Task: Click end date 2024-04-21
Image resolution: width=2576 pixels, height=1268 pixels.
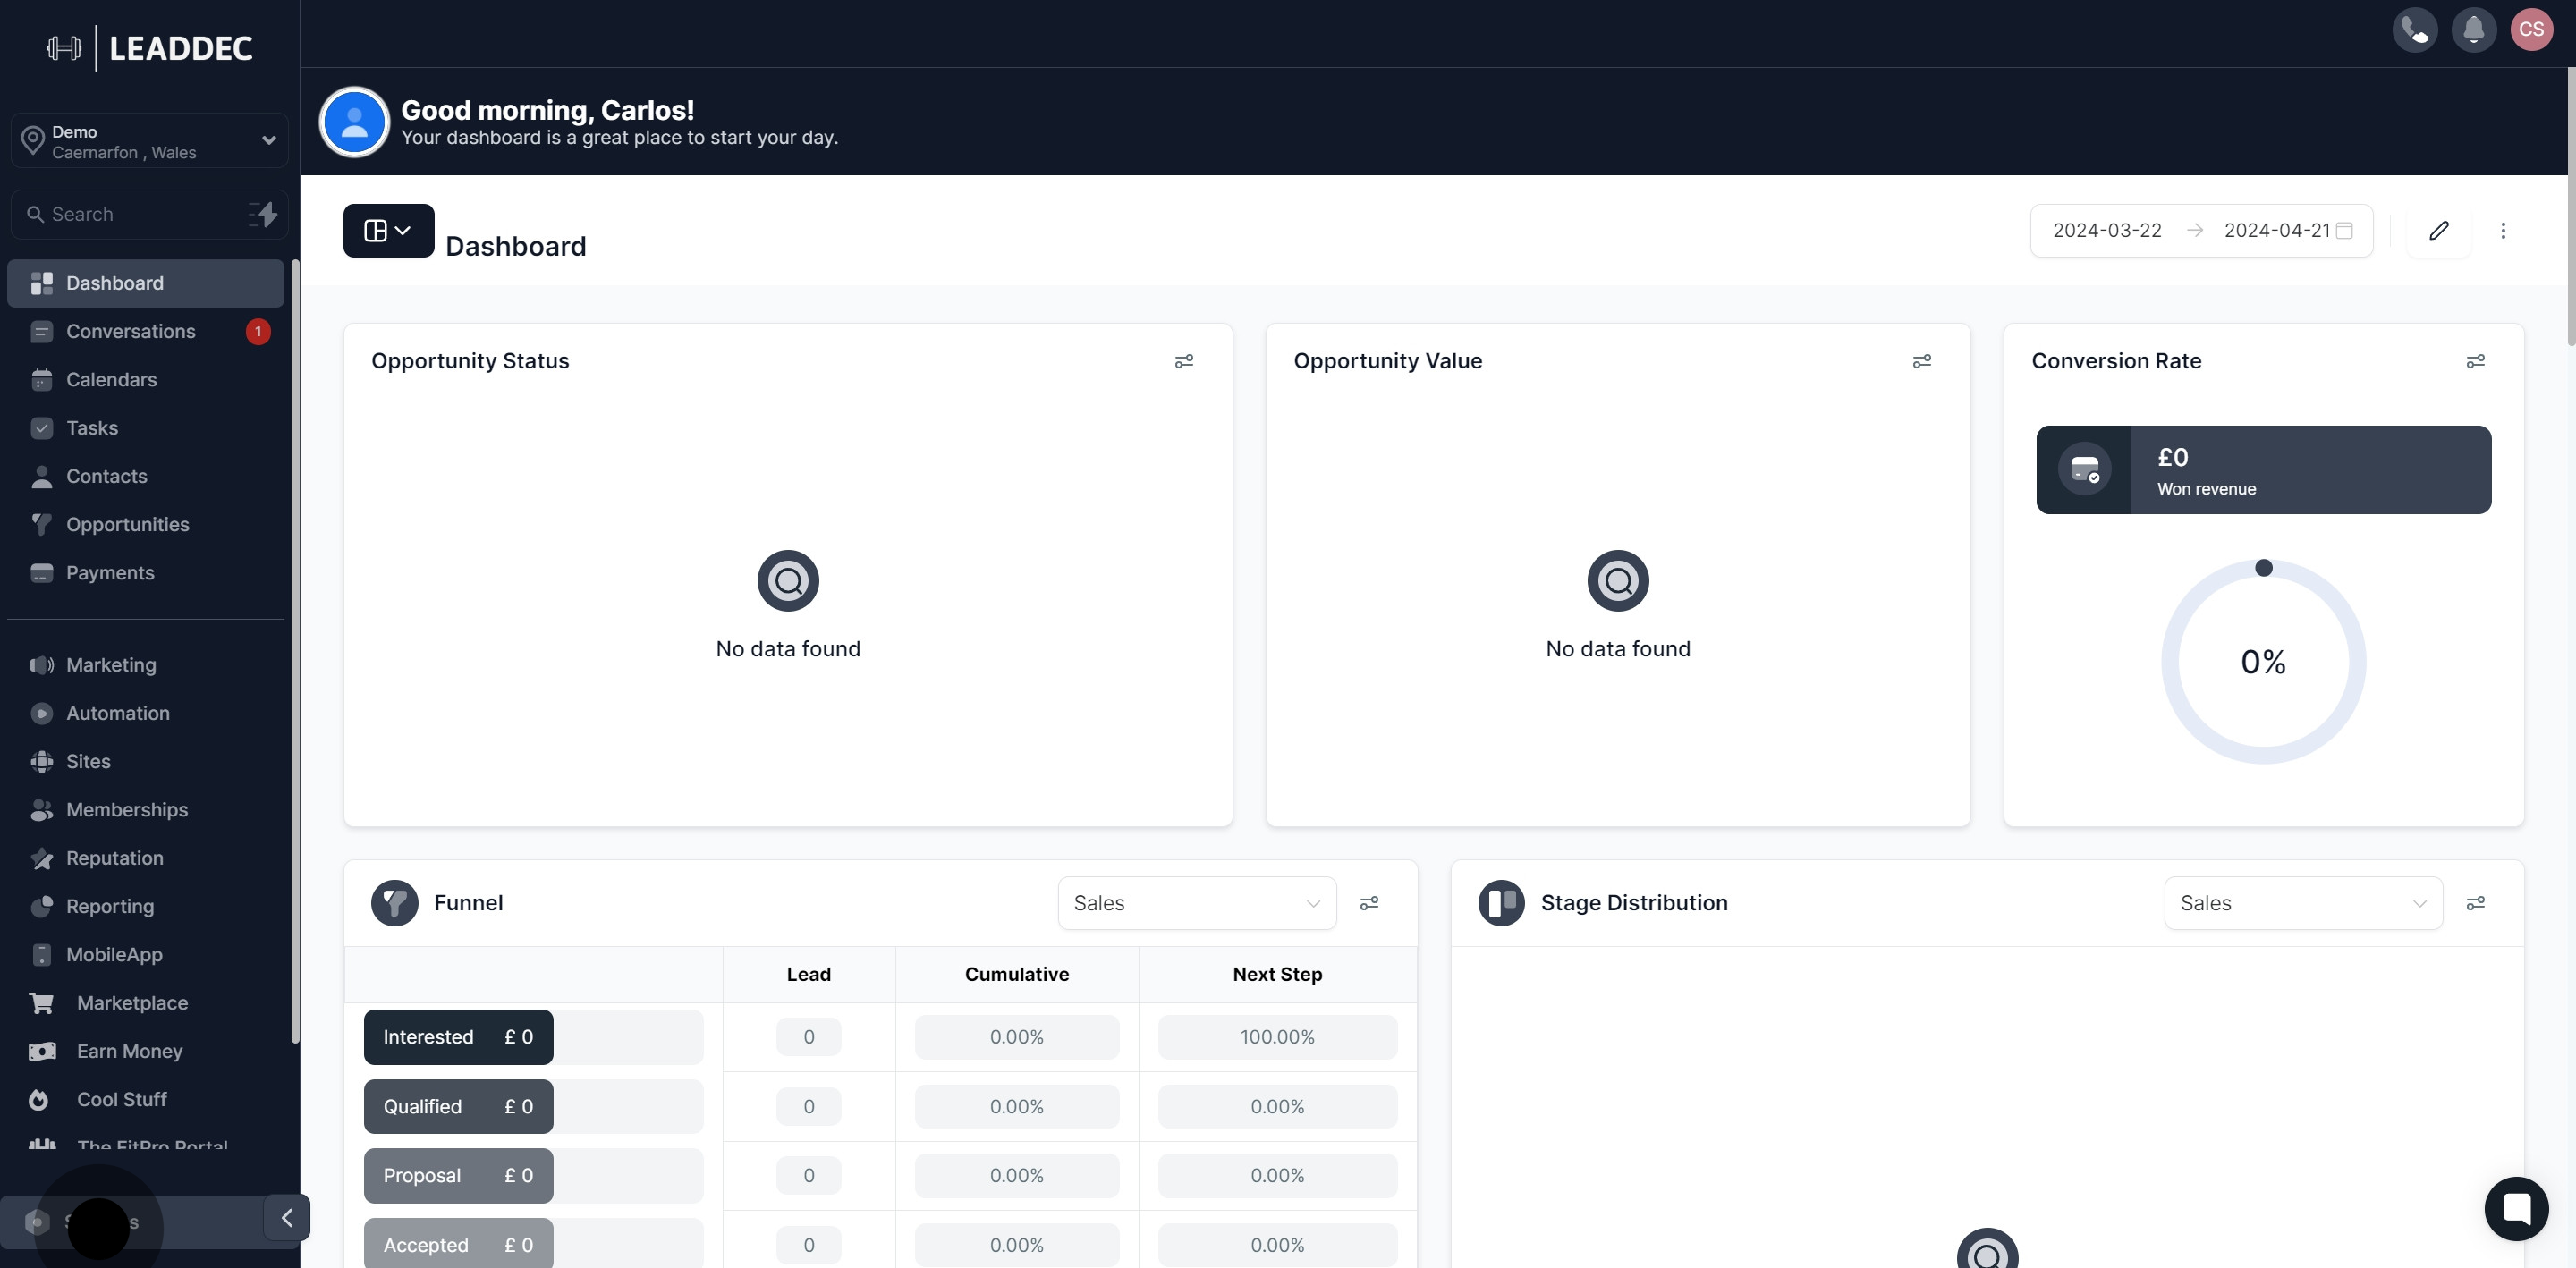Action: 2277,230
